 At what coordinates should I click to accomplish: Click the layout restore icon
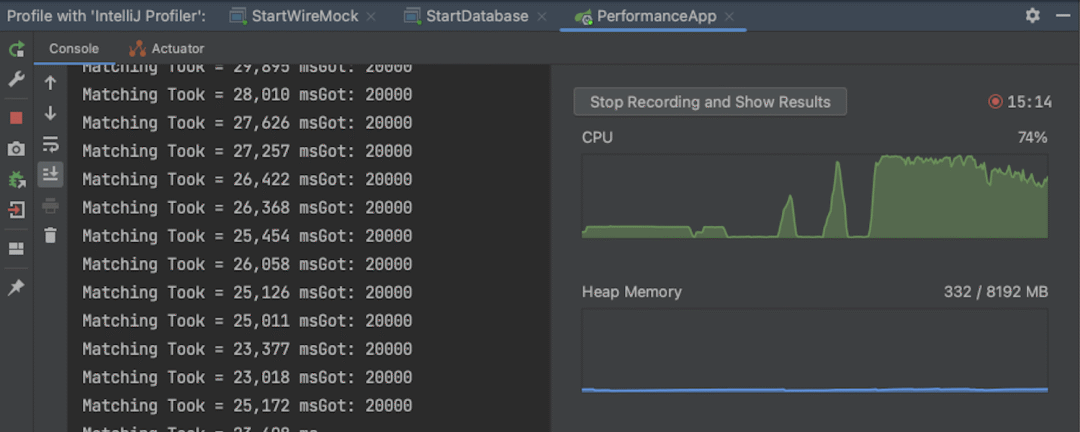click(16, 249)
